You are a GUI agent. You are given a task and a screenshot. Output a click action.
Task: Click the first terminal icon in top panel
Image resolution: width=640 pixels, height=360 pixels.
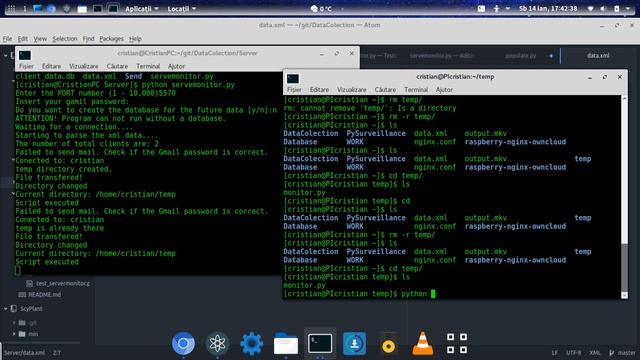(x=98, y=9)
